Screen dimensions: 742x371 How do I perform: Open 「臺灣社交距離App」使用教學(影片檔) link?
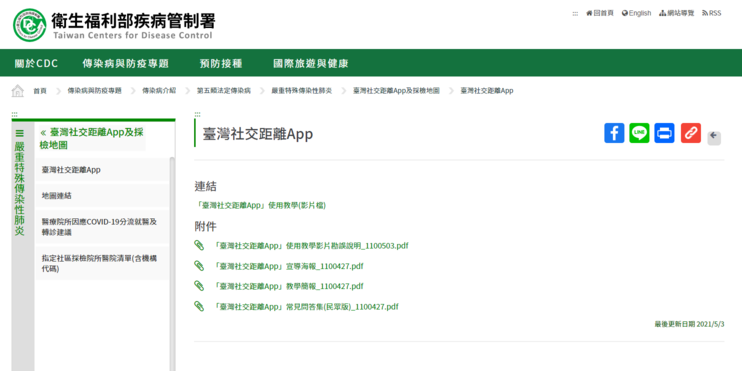point(260,205)
